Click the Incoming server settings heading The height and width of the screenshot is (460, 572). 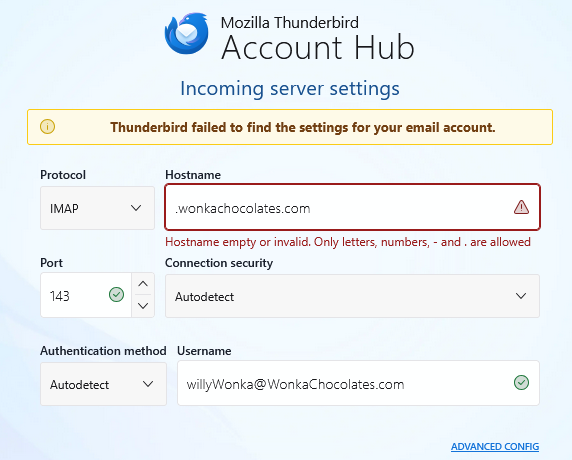pos(290,89)
